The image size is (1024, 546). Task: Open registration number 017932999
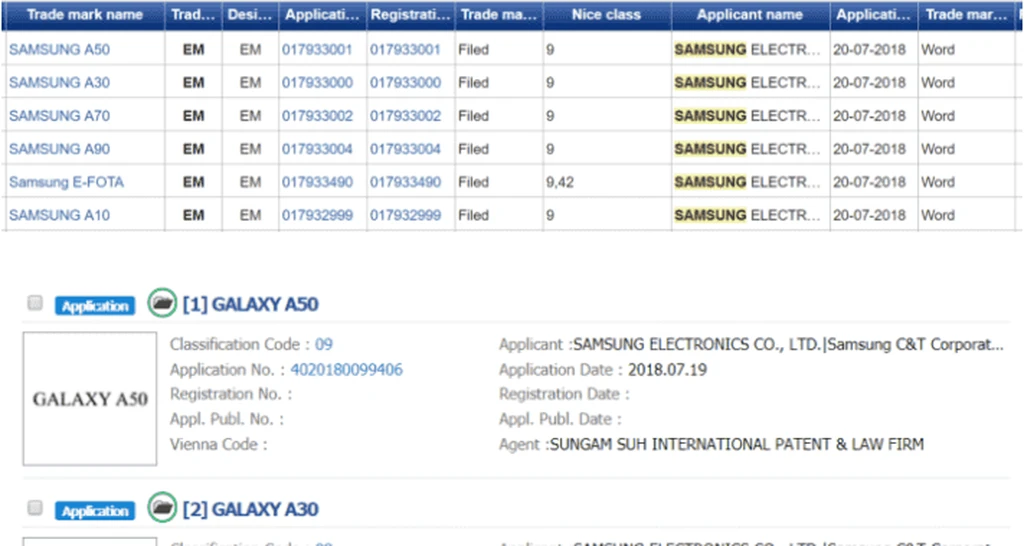click(406, 216)
